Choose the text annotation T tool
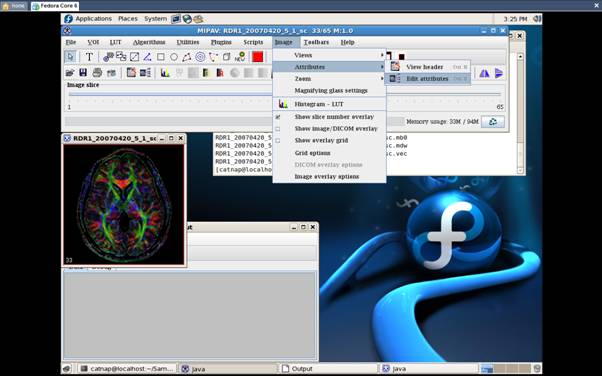 pos(89,57)
